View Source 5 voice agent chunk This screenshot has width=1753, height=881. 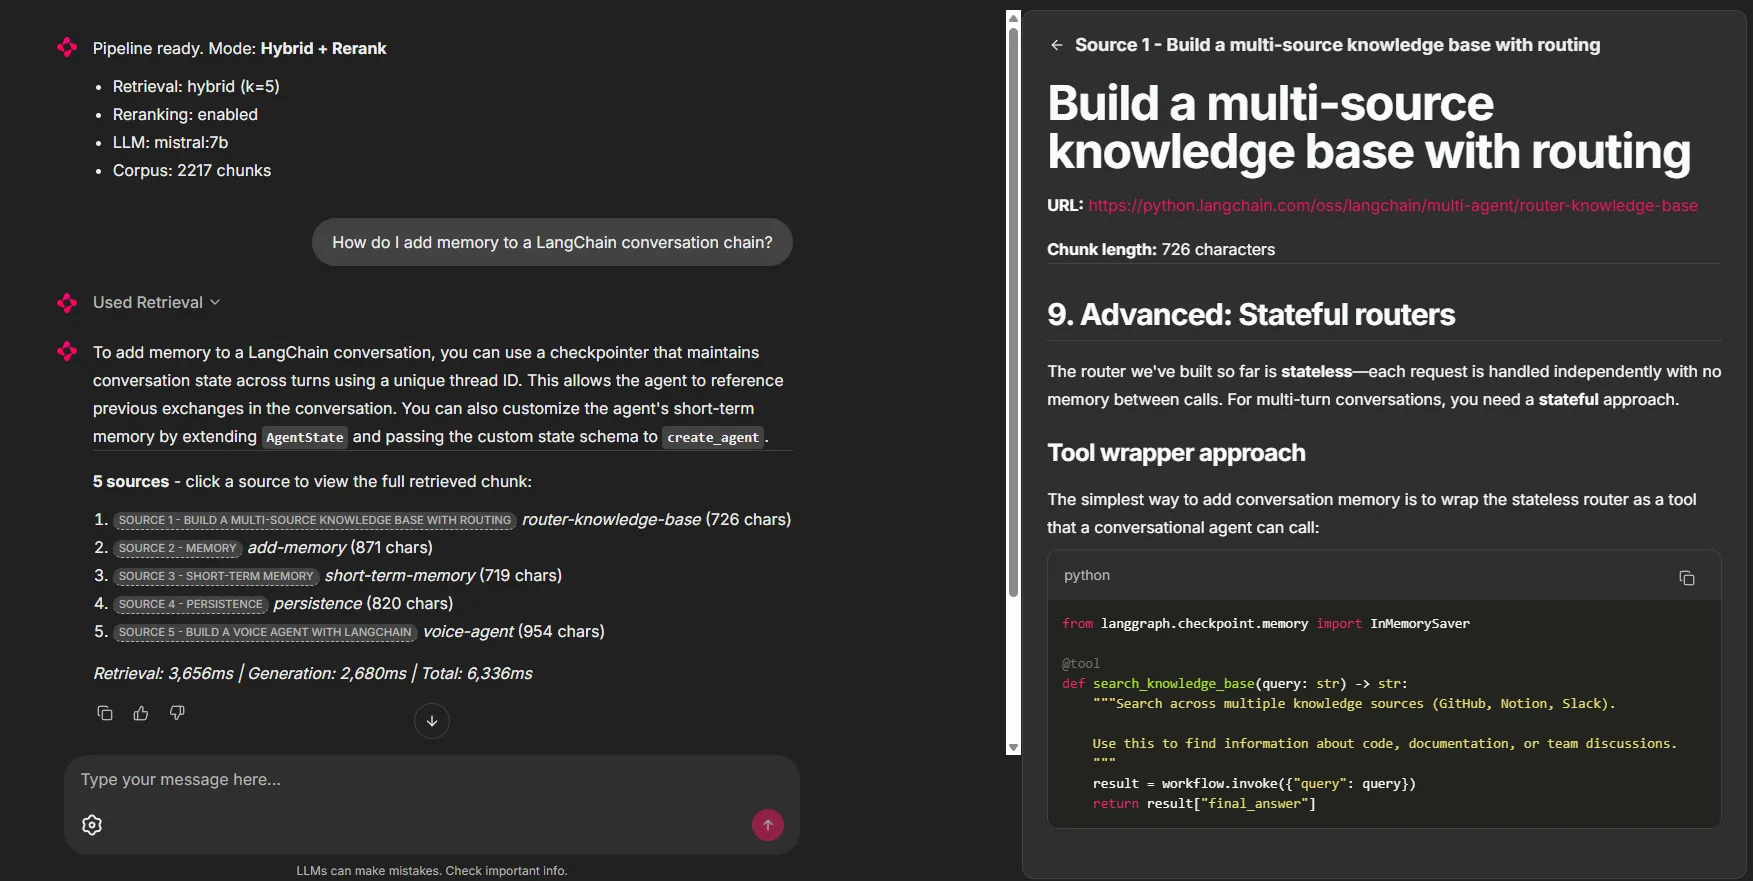pyautogui.click(x=264, y=632)
